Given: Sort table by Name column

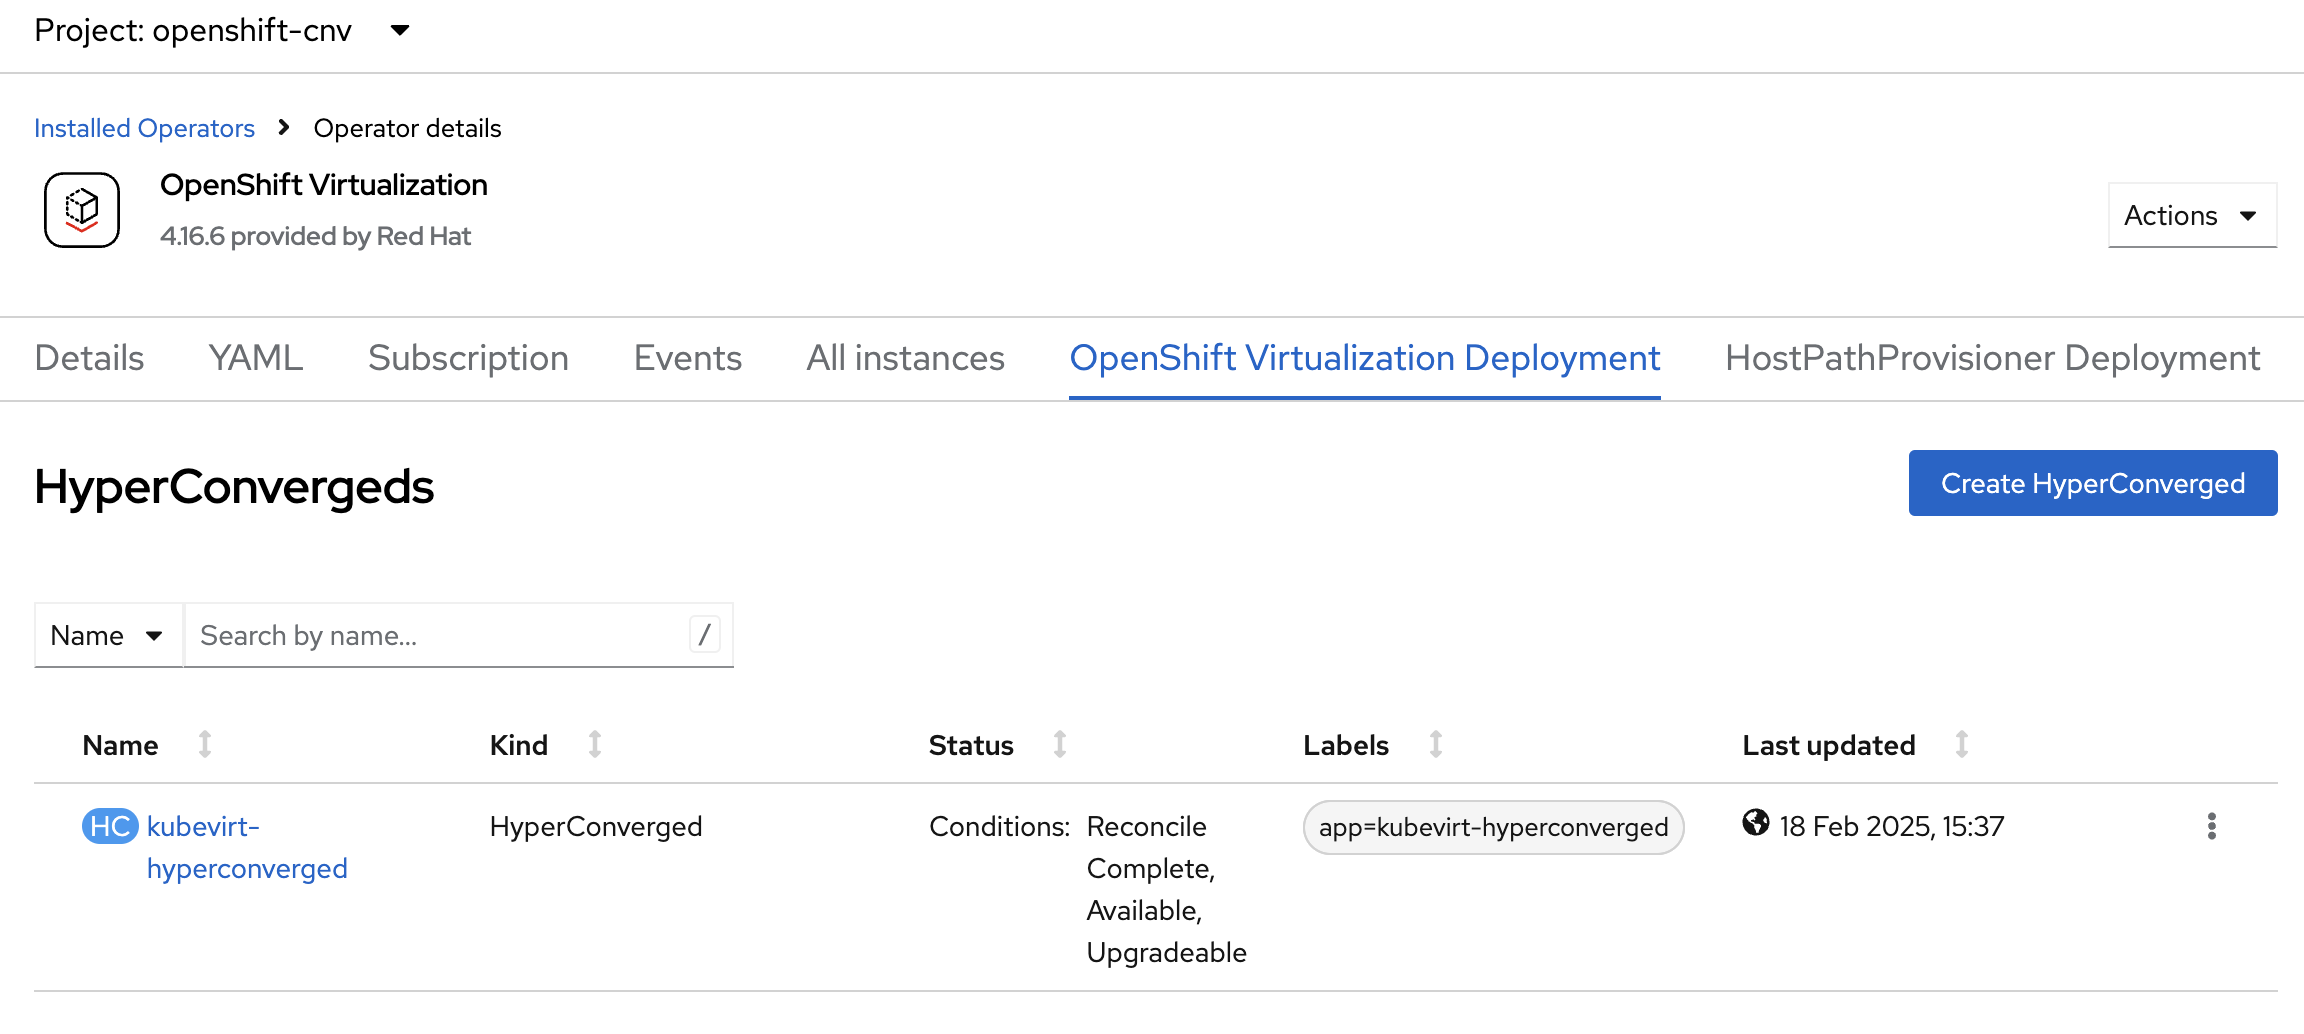Looking at the screenshot, I should (147, 745).
